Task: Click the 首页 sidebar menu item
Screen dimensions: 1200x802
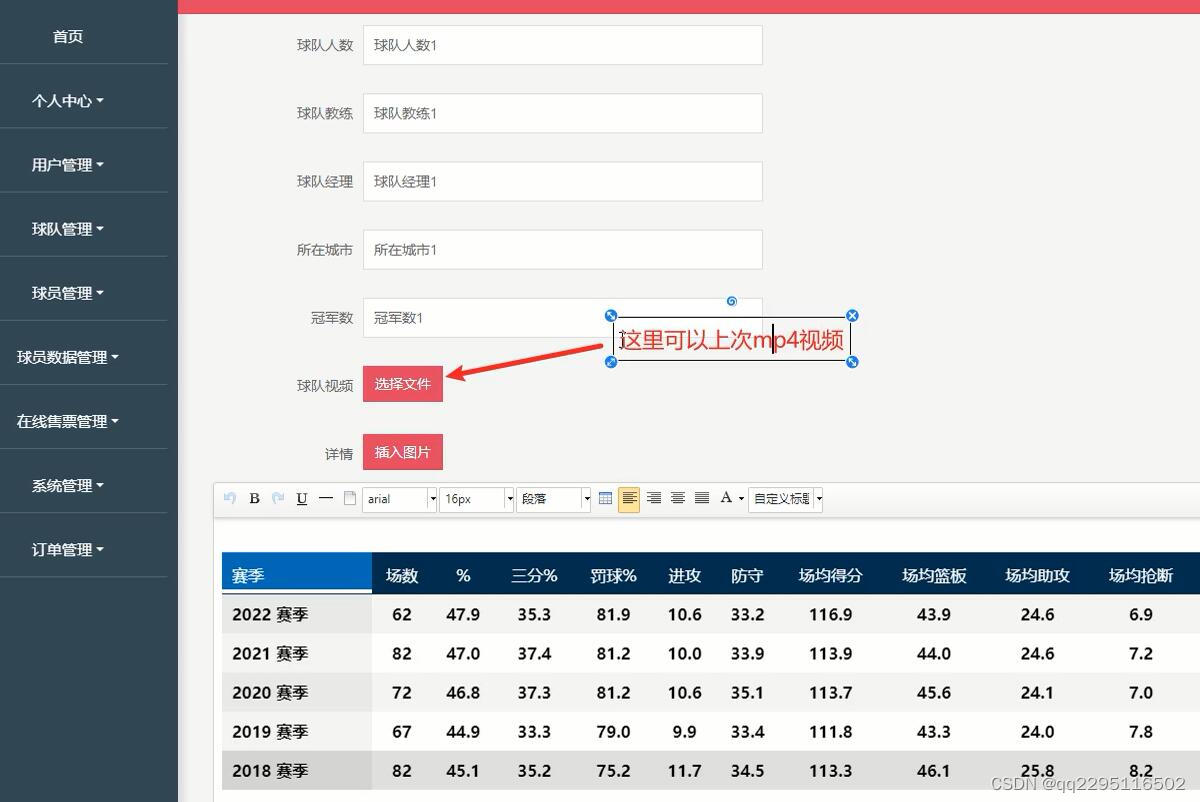Action: tap(67, 36)
